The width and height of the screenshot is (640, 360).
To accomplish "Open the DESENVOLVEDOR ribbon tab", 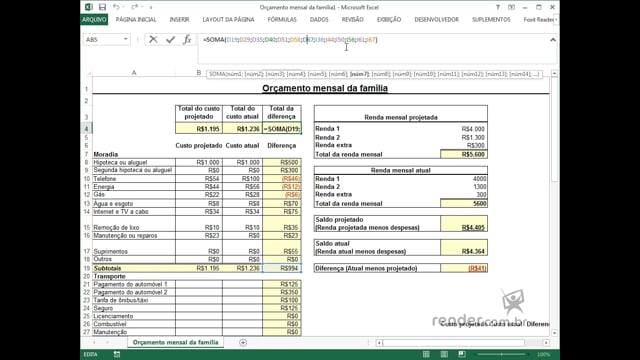I will pyautogui.click(x=436, y=20).
